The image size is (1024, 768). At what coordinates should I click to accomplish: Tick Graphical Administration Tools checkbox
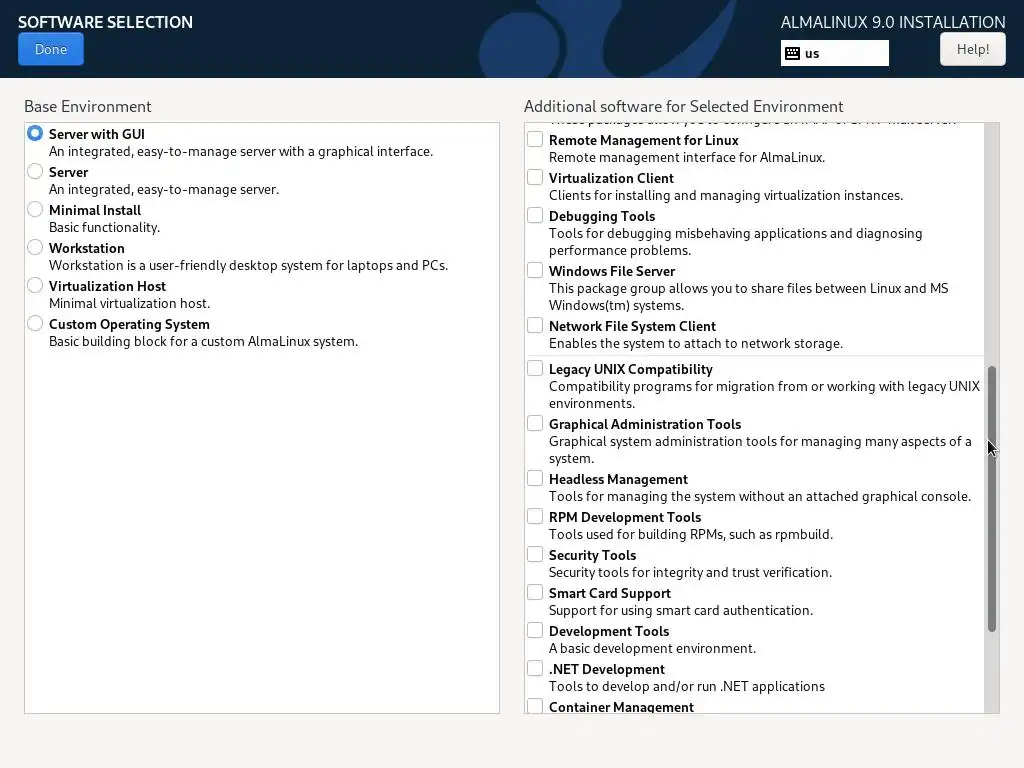click(x=535, y=423)
